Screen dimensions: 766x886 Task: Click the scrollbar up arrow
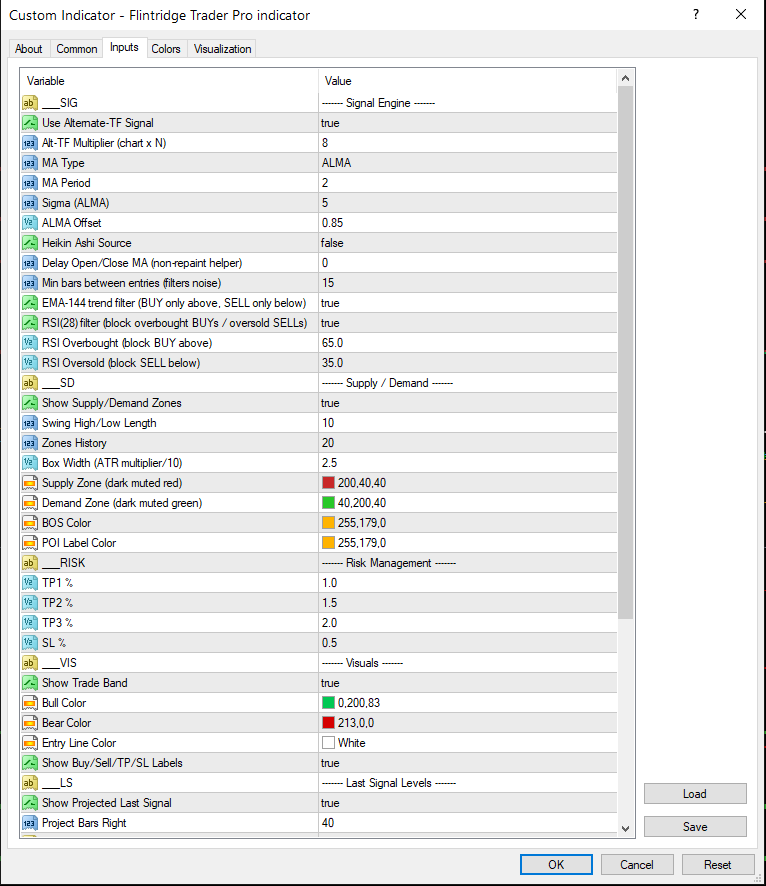[625, 78]
